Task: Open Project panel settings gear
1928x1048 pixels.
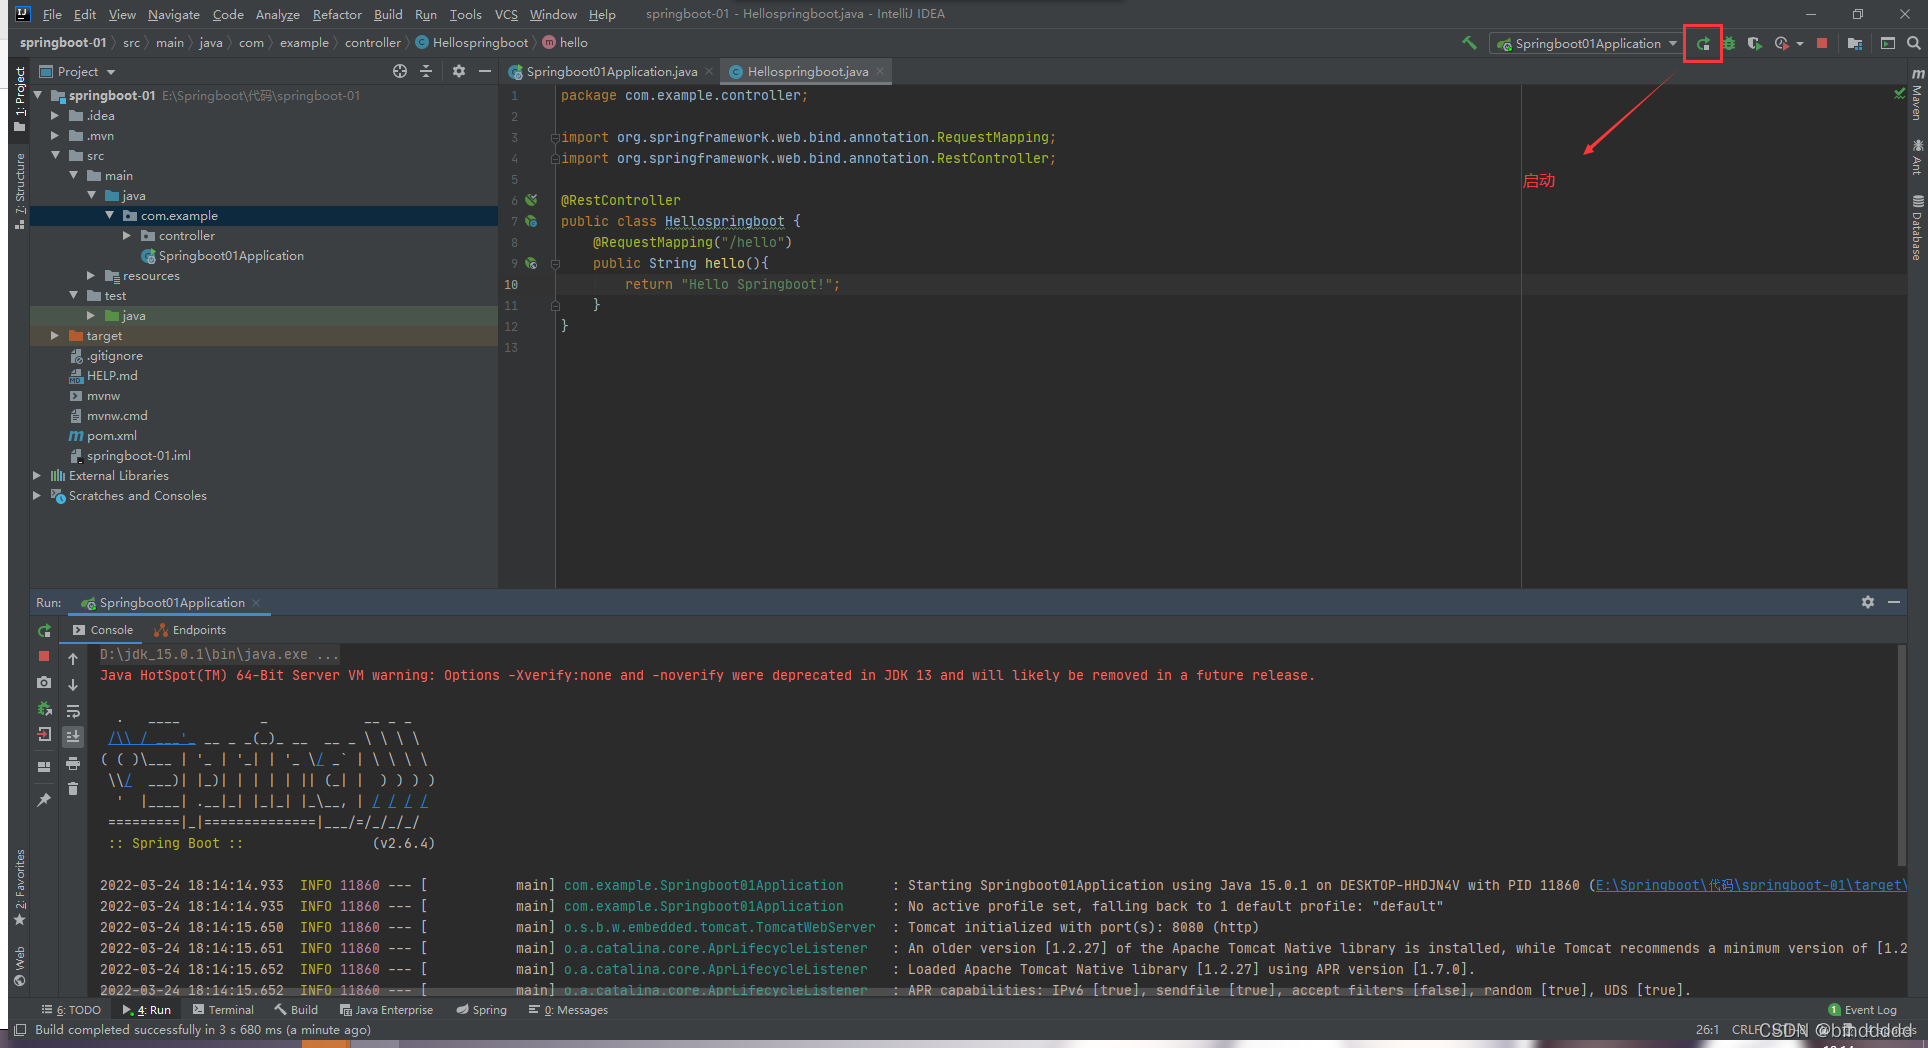Action: (459, 71)
